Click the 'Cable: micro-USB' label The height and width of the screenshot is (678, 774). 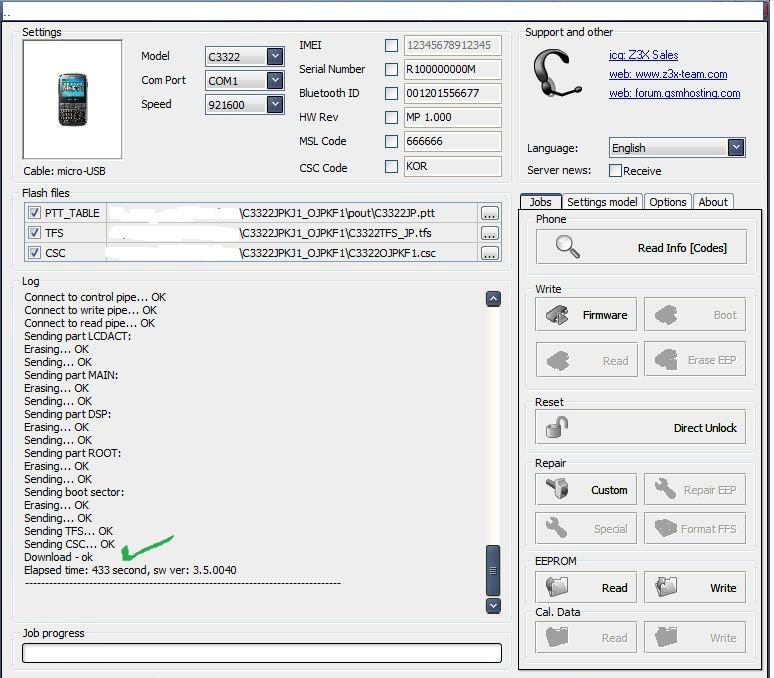64,171
